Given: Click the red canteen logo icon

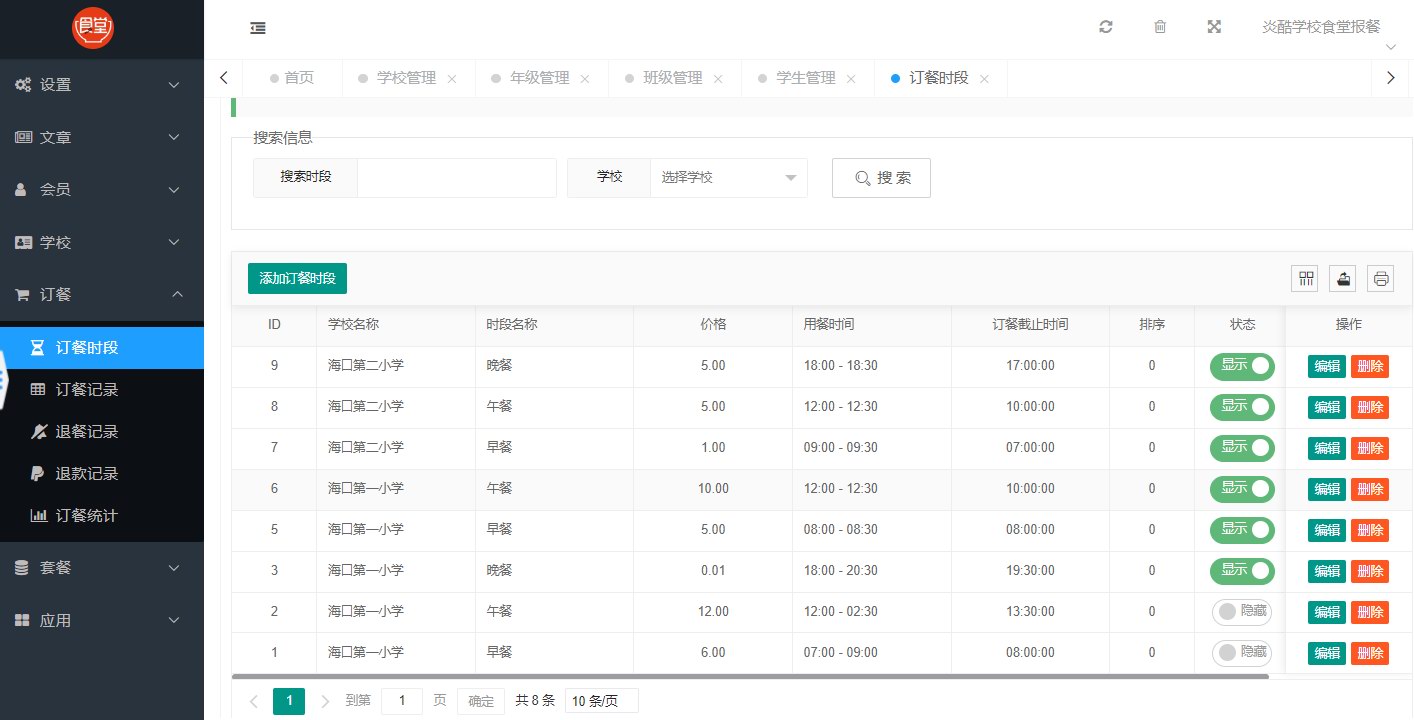Looking at the screenshot, I should click(x=93, y=27).
